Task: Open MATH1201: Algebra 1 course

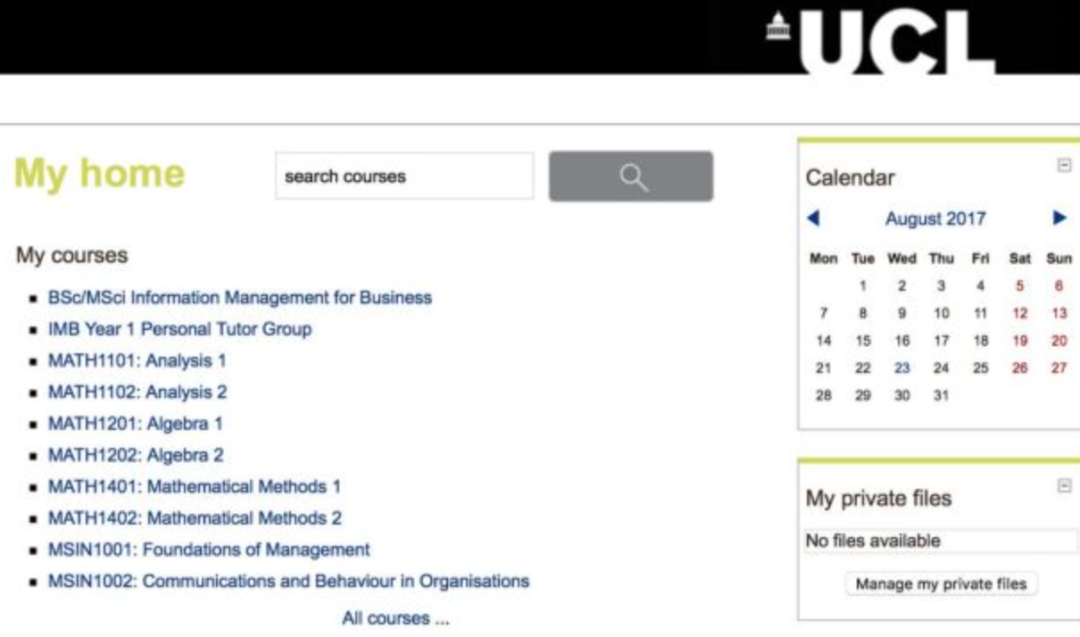Action: (135, 424)
